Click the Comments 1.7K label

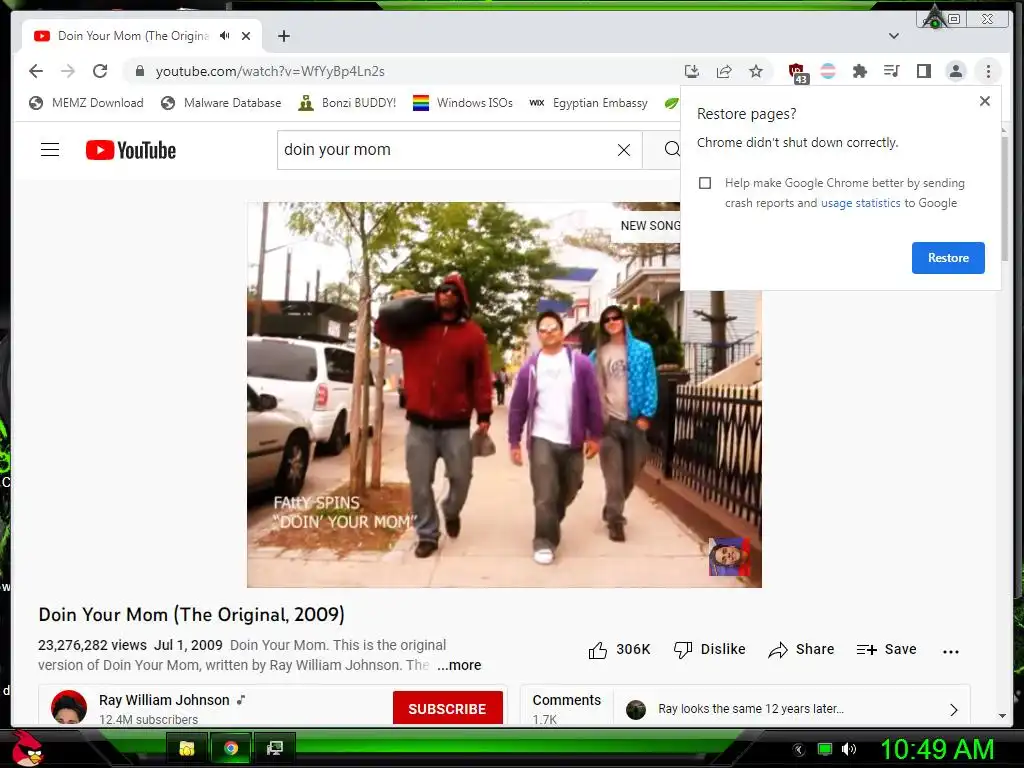(x=566, y=708)
